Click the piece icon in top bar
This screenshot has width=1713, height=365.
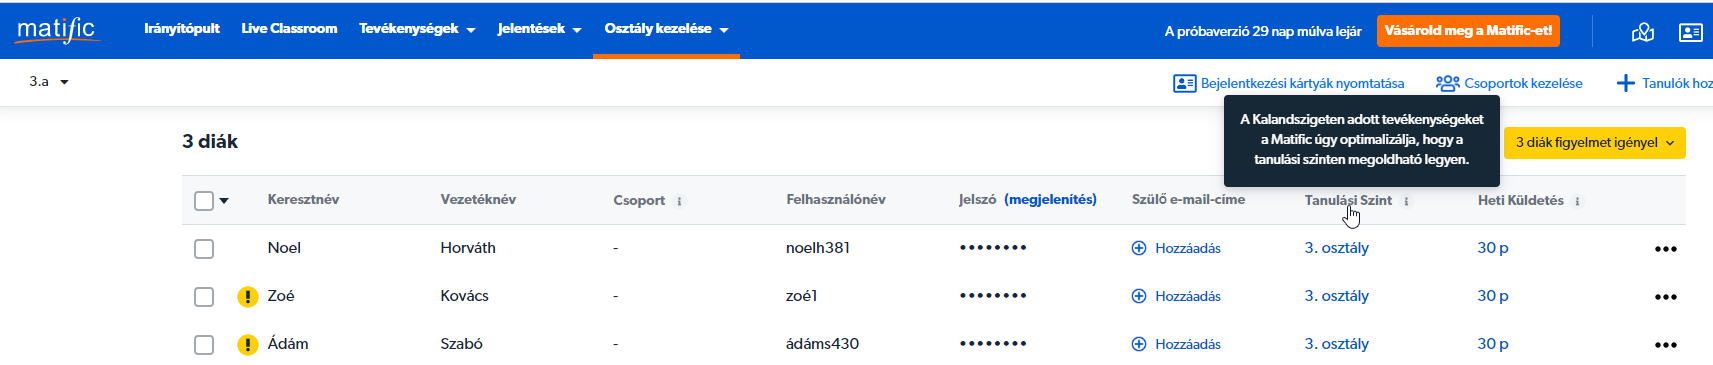[x=1643, y=32]
